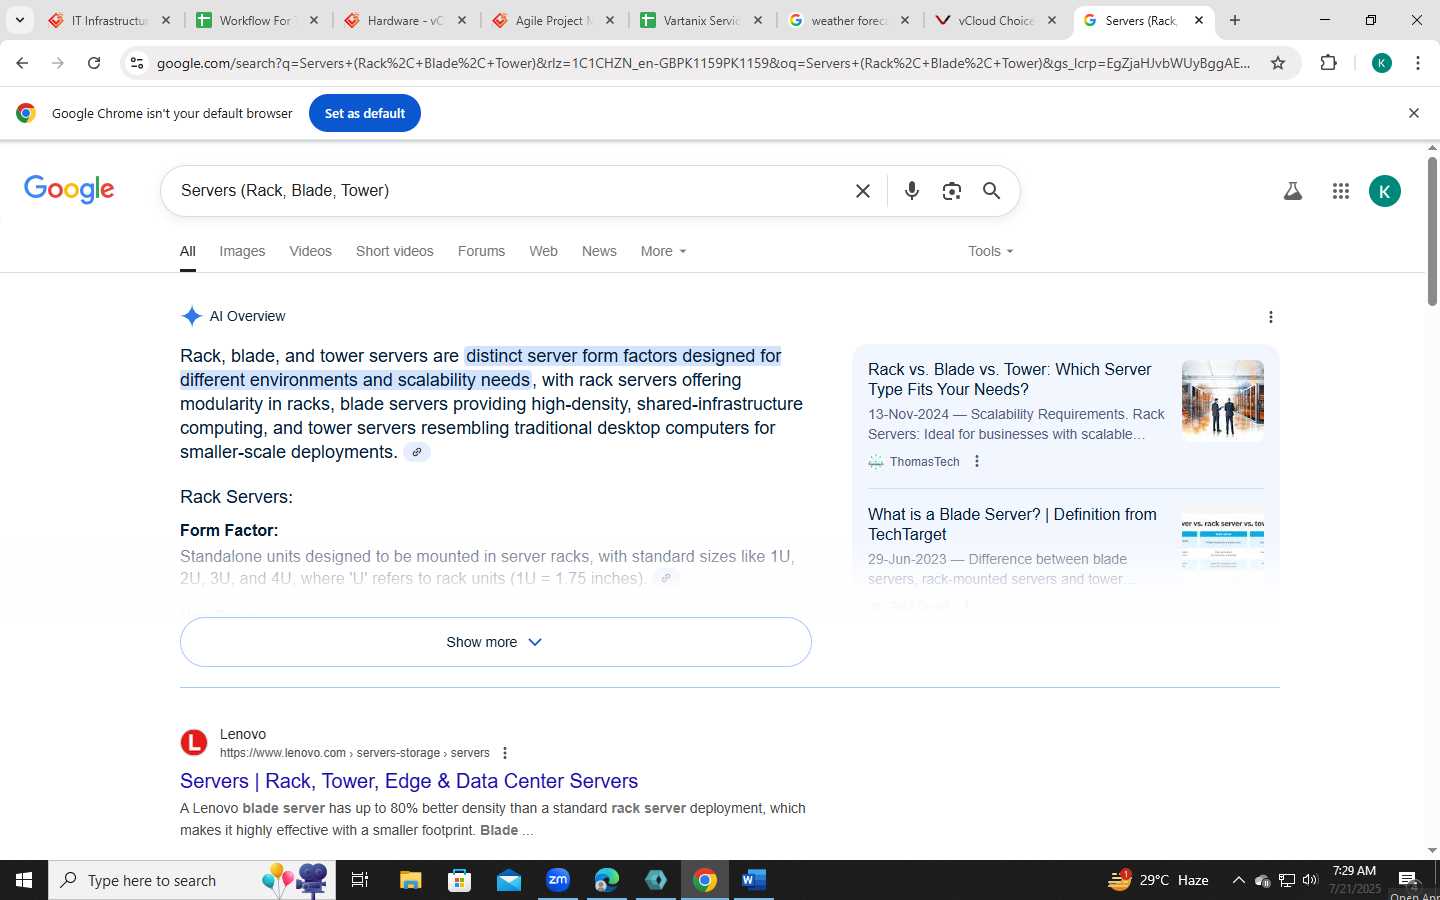Open Lenovo Servers result link
The width and height of the screenshot is (1440, 900).
[409, 781]
